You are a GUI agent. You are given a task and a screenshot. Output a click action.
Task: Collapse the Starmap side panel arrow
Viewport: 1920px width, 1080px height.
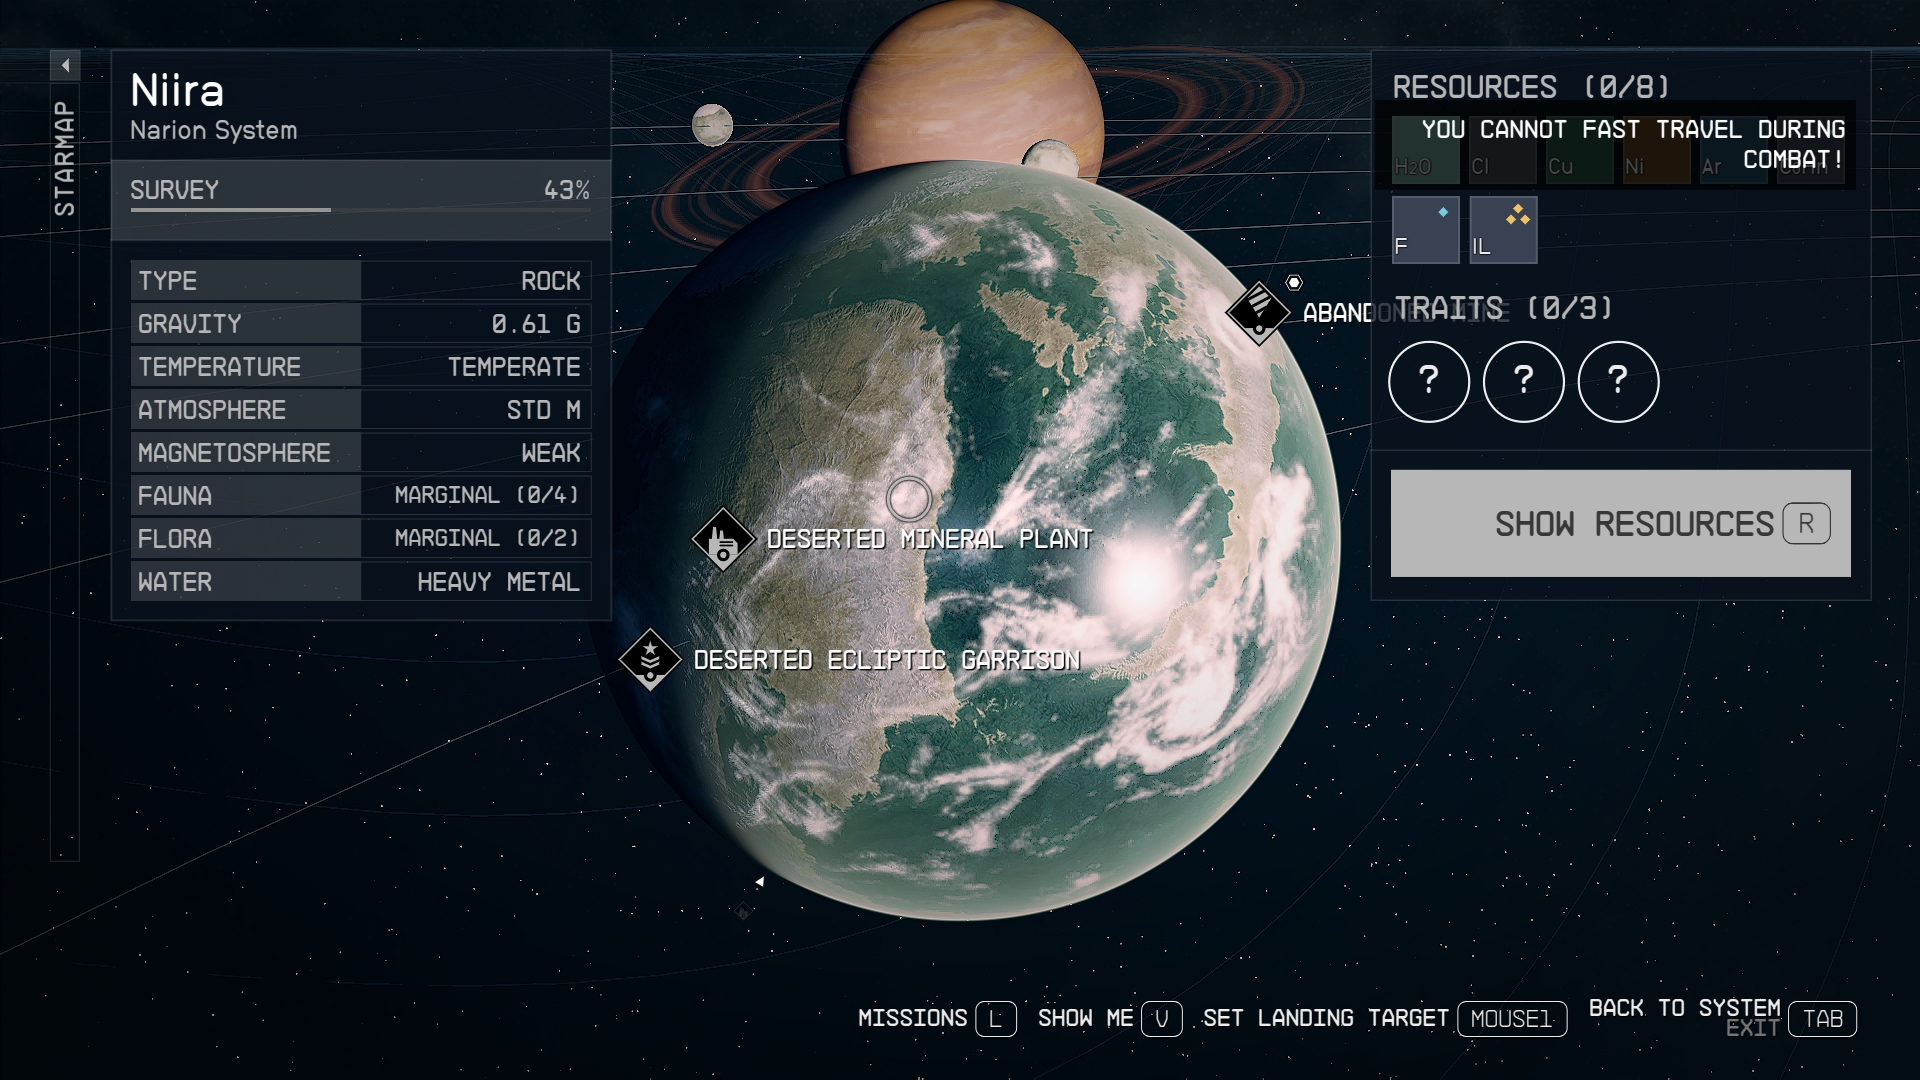click(65, 66)
